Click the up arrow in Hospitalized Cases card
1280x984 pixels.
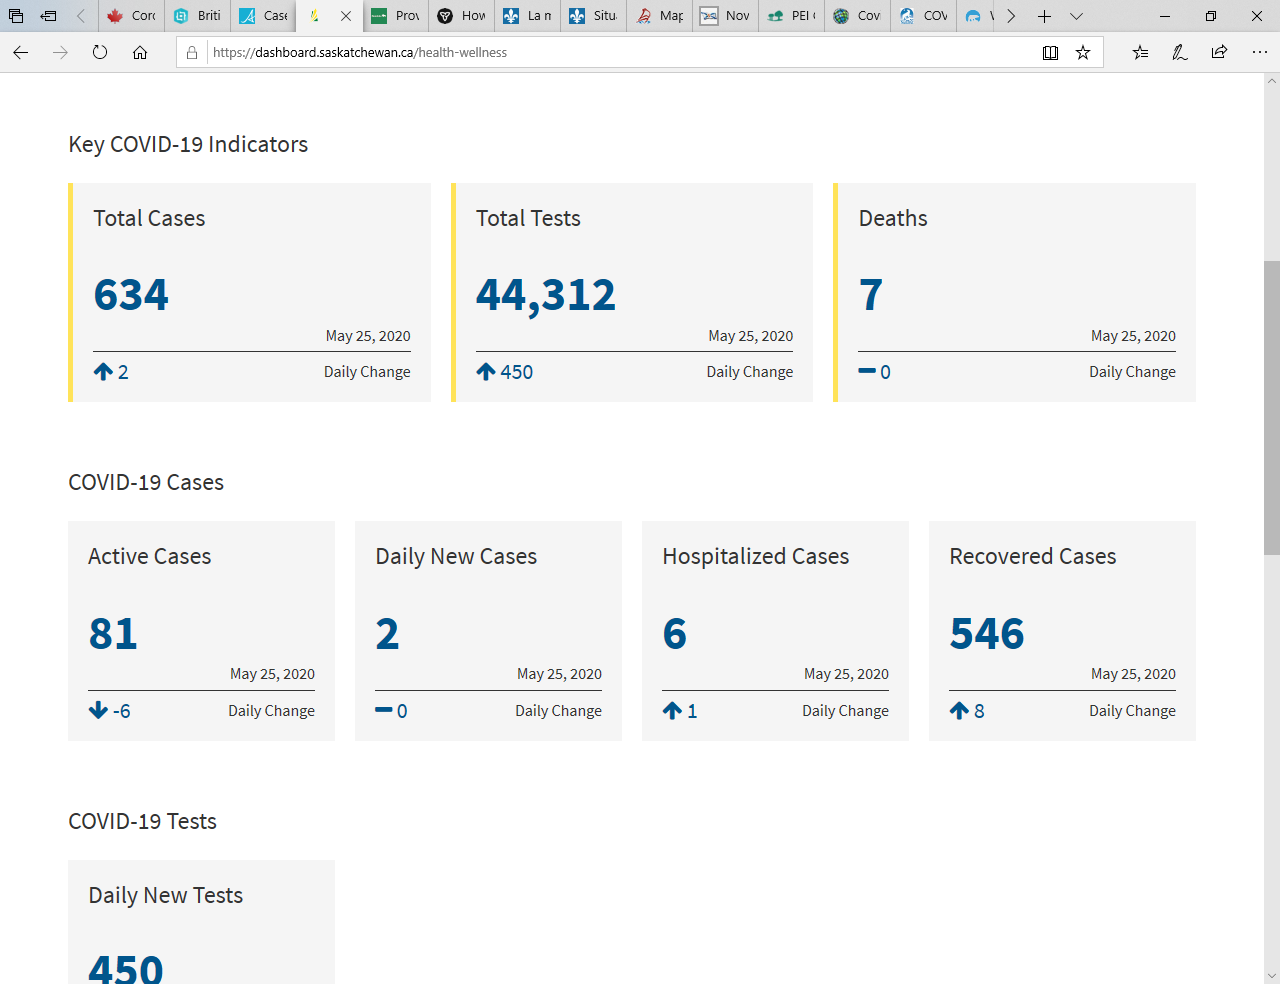coord(672,711)
